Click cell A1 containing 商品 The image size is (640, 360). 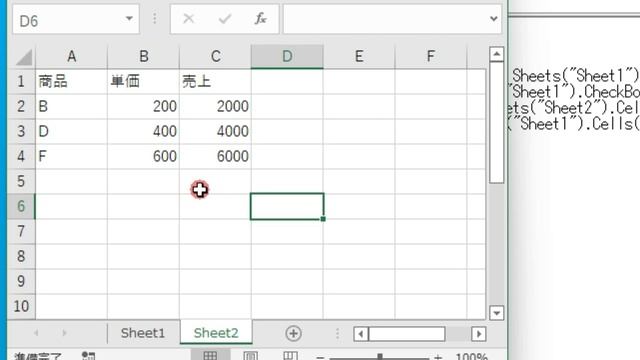tap(71, 82)
